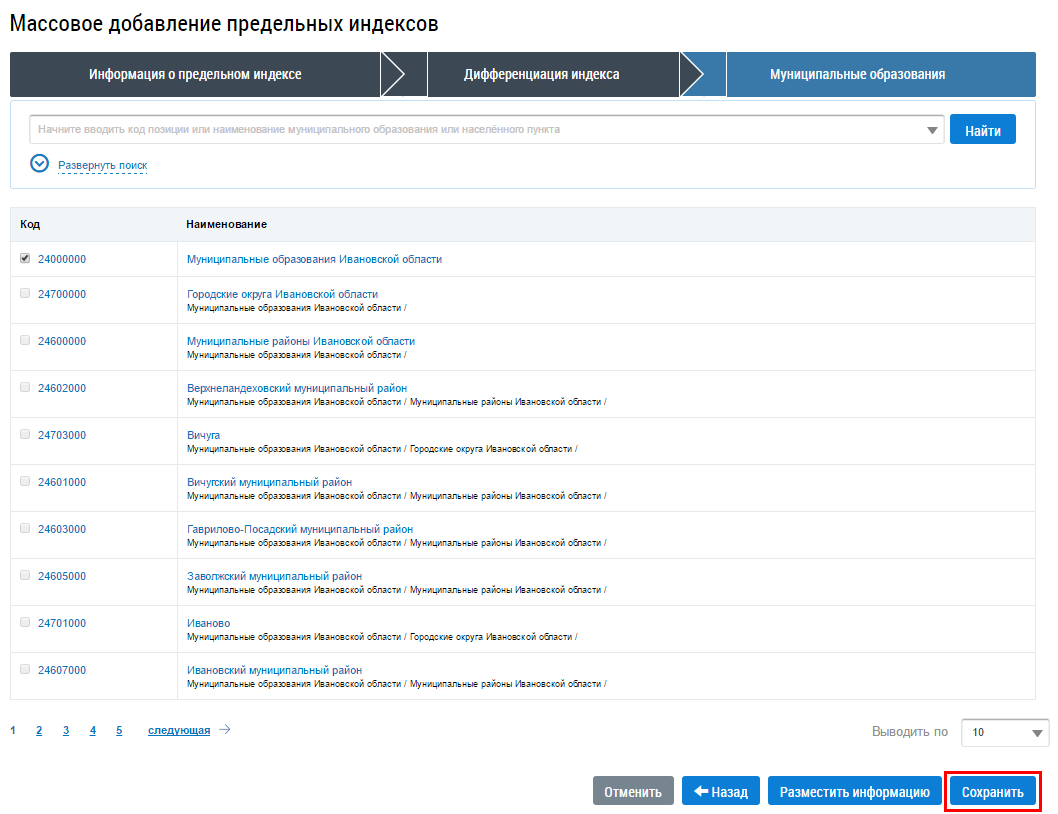Open Вичугский муниципальный район link
The width and height of the screenshot is (1058, 814).
(x=269, y=482)
